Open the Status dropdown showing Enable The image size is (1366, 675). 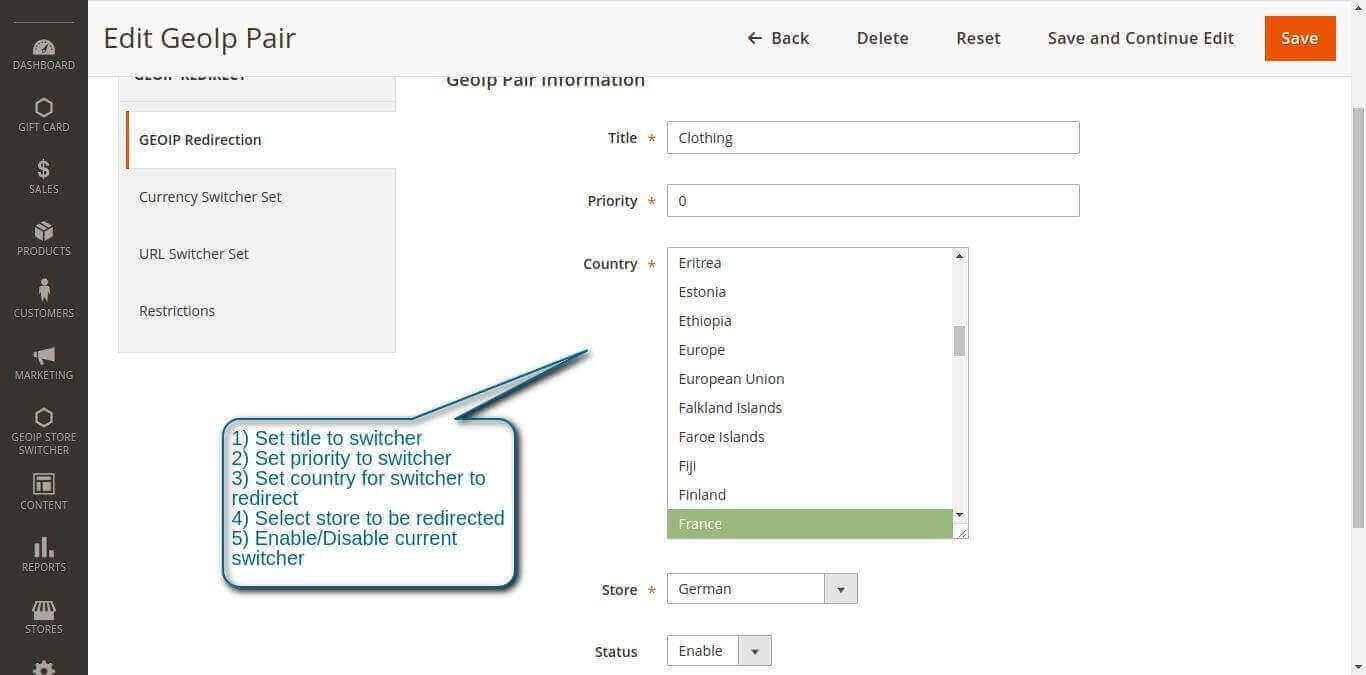tap(718, 651)
